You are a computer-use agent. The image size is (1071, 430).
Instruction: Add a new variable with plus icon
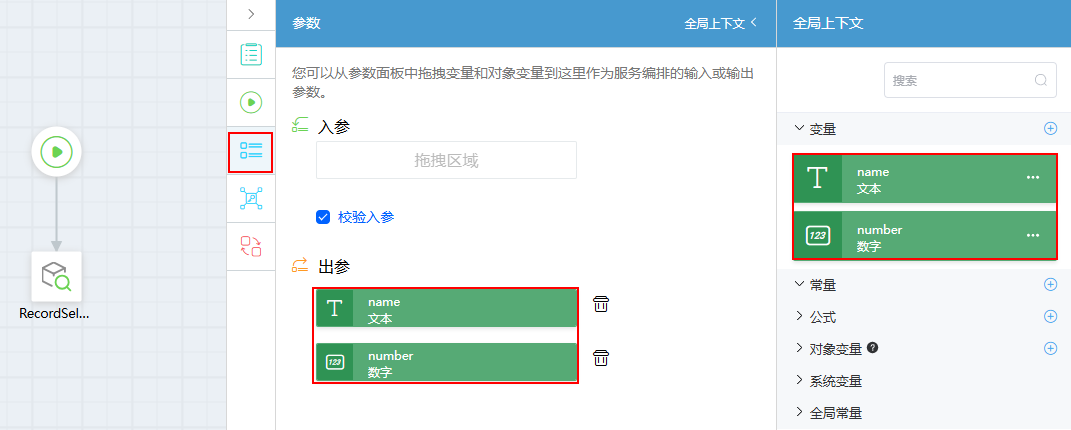[1051, 128]
